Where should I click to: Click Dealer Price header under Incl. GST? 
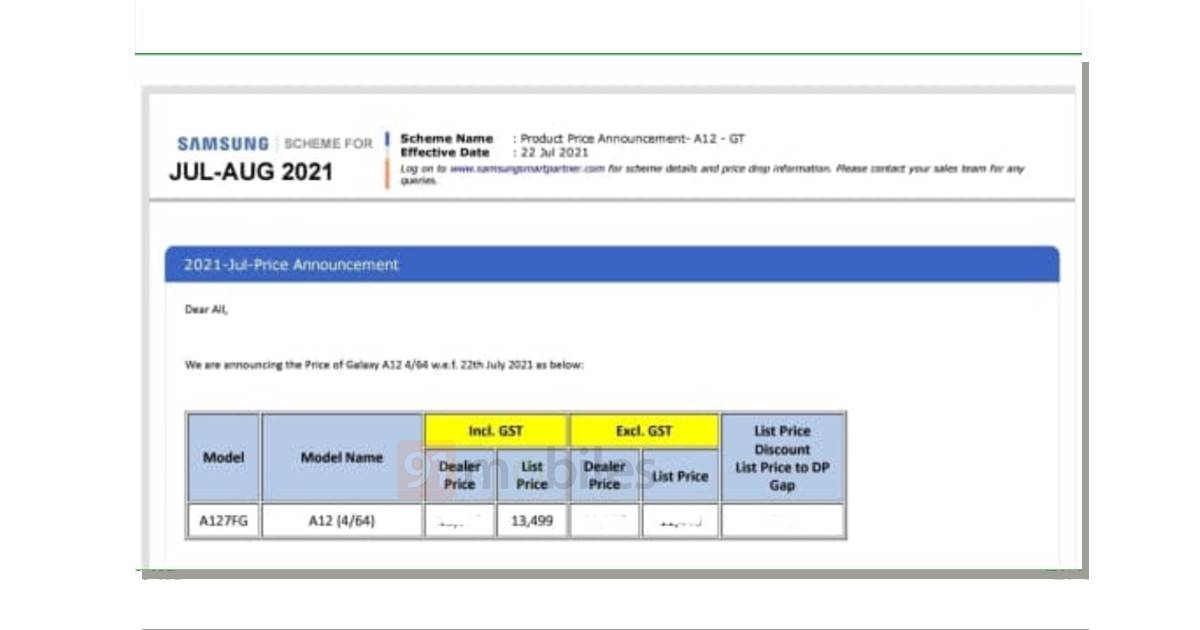point(459,475)
